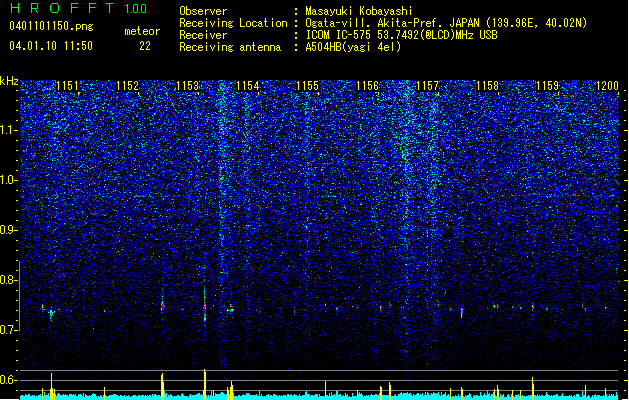Screen dimensions: 629x400
Task: Click the 1155 time axis marker
Action: 307,86
